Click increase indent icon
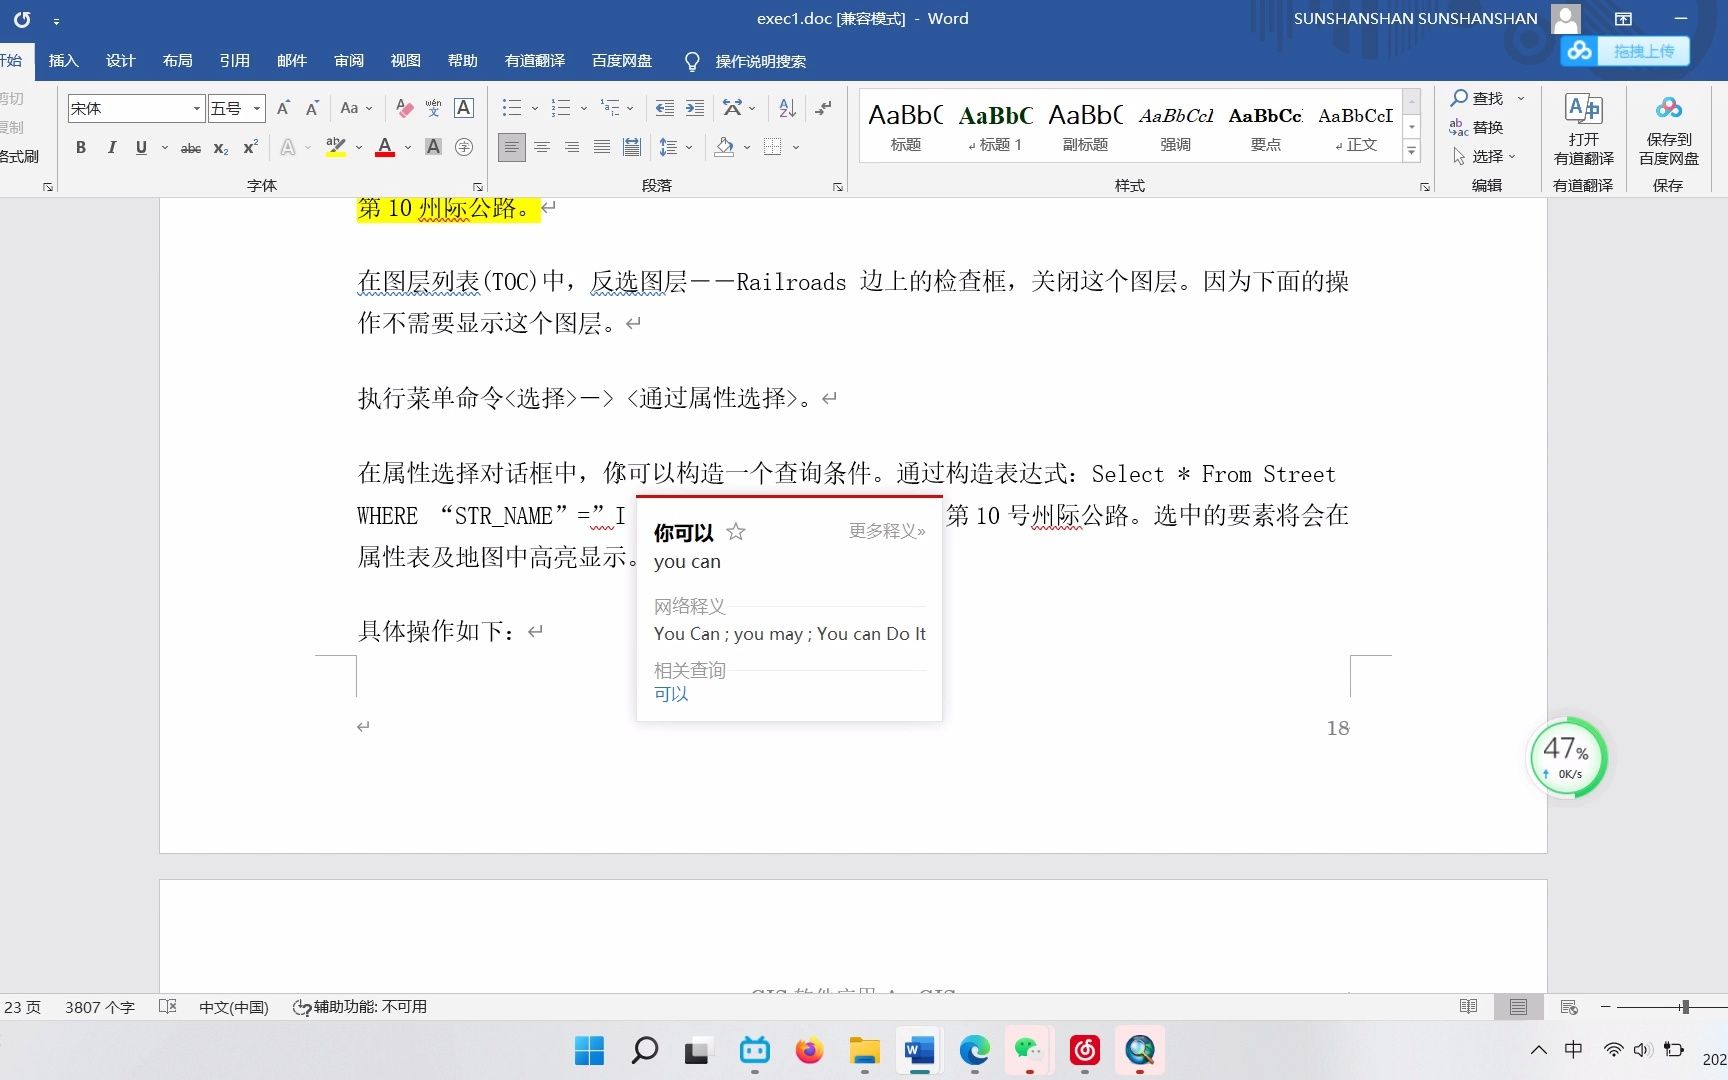1728x1080 pixels. coord(694,108)
